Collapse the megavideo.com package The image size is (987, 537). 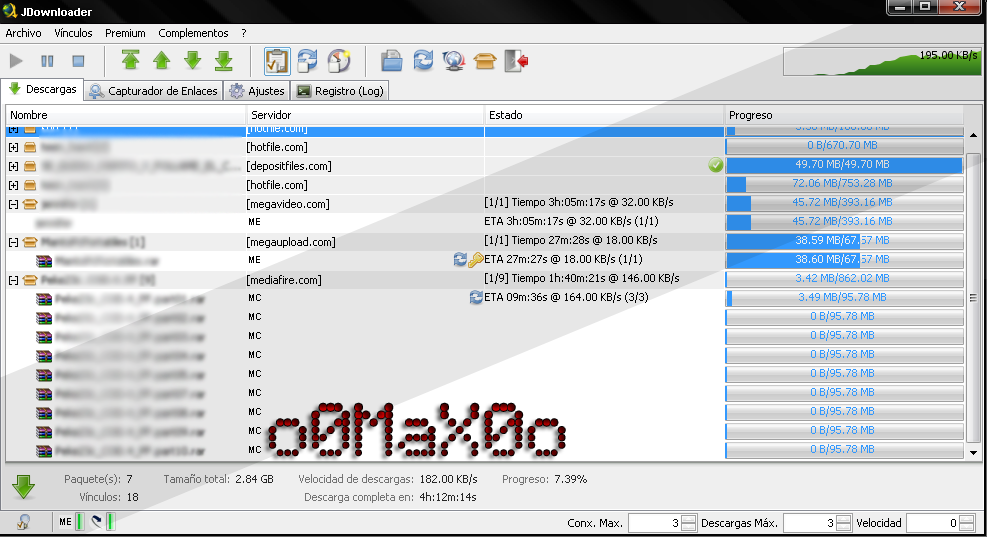(13, 204)
